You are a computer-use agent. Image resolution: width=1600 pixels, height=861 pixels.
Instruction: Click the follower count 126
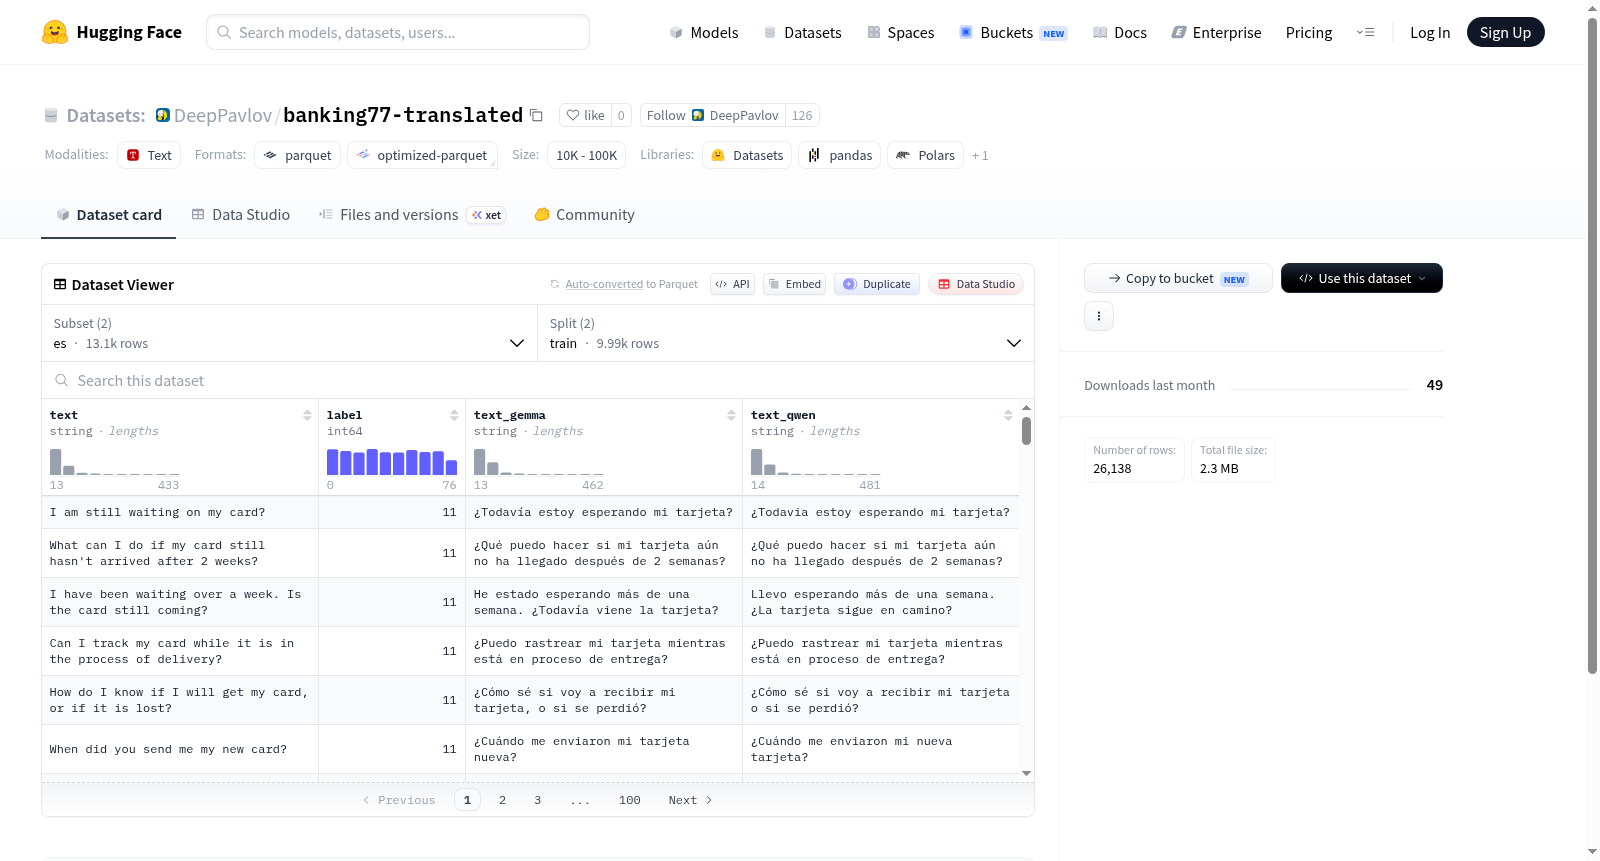coord(802,115)
